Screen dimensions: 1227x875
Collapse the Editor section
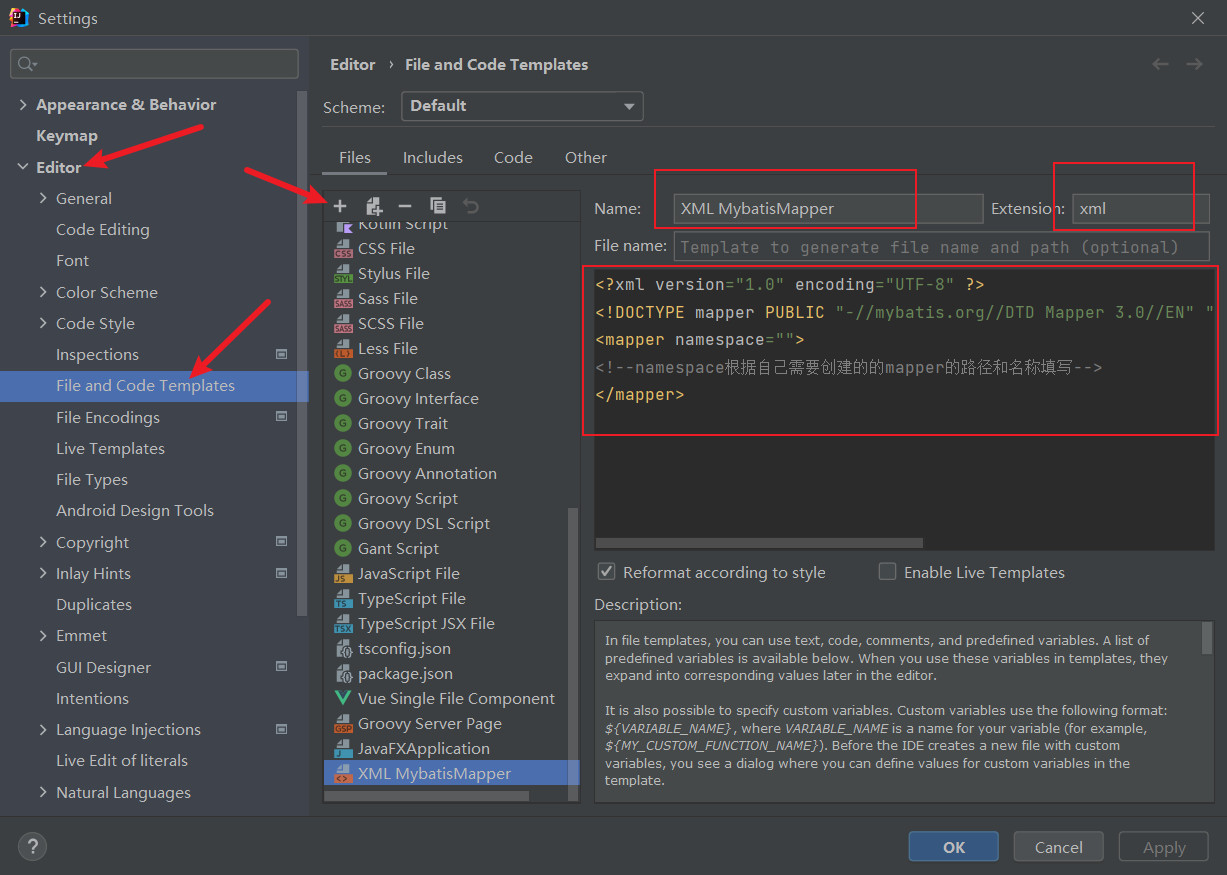point(23,167)
